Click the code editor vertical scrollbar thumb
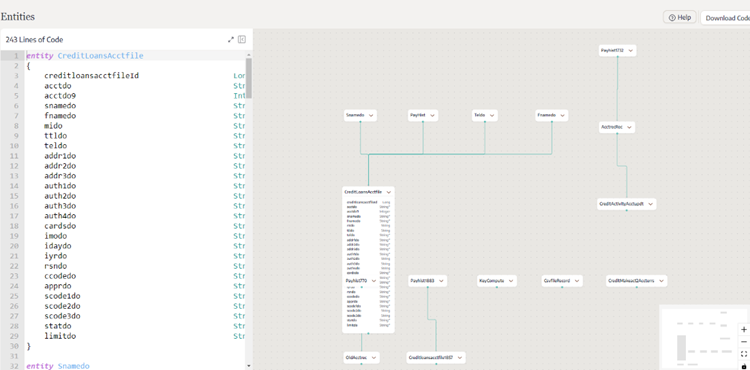This screenshot has height=370, width=750. click(x=249, y=78)
